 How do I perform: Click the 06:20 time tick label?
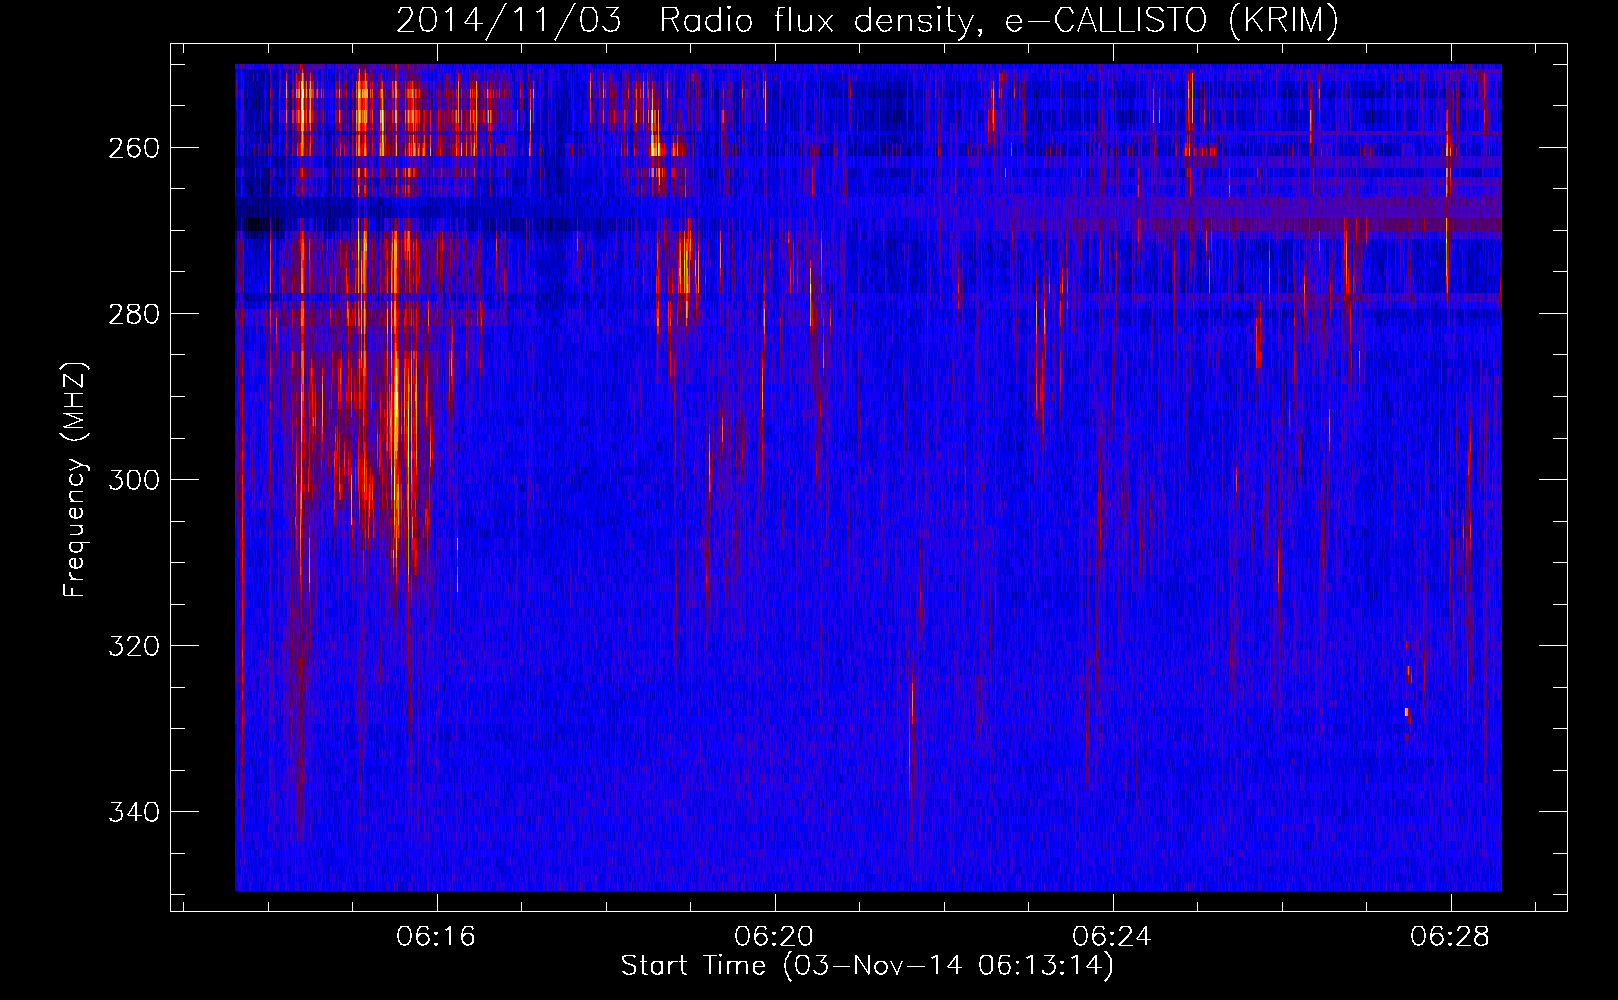[774, 937]
